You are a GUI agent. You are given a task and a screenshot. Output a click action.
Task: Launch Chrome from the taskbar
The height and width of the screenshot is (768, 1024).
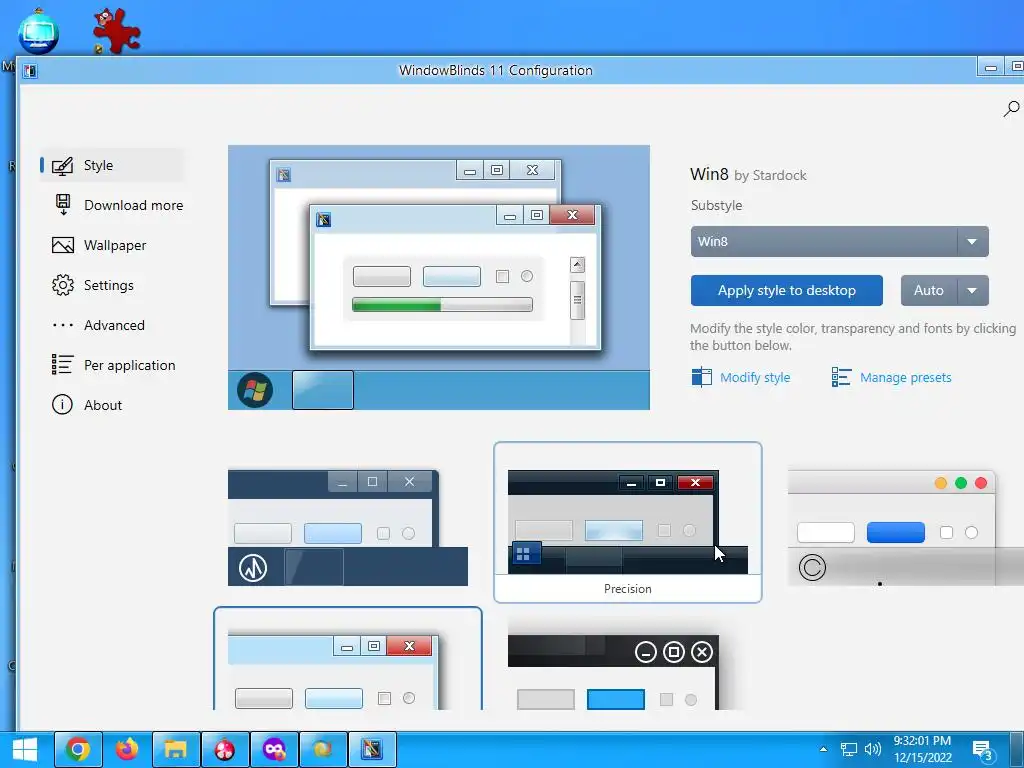click(78, 749)
